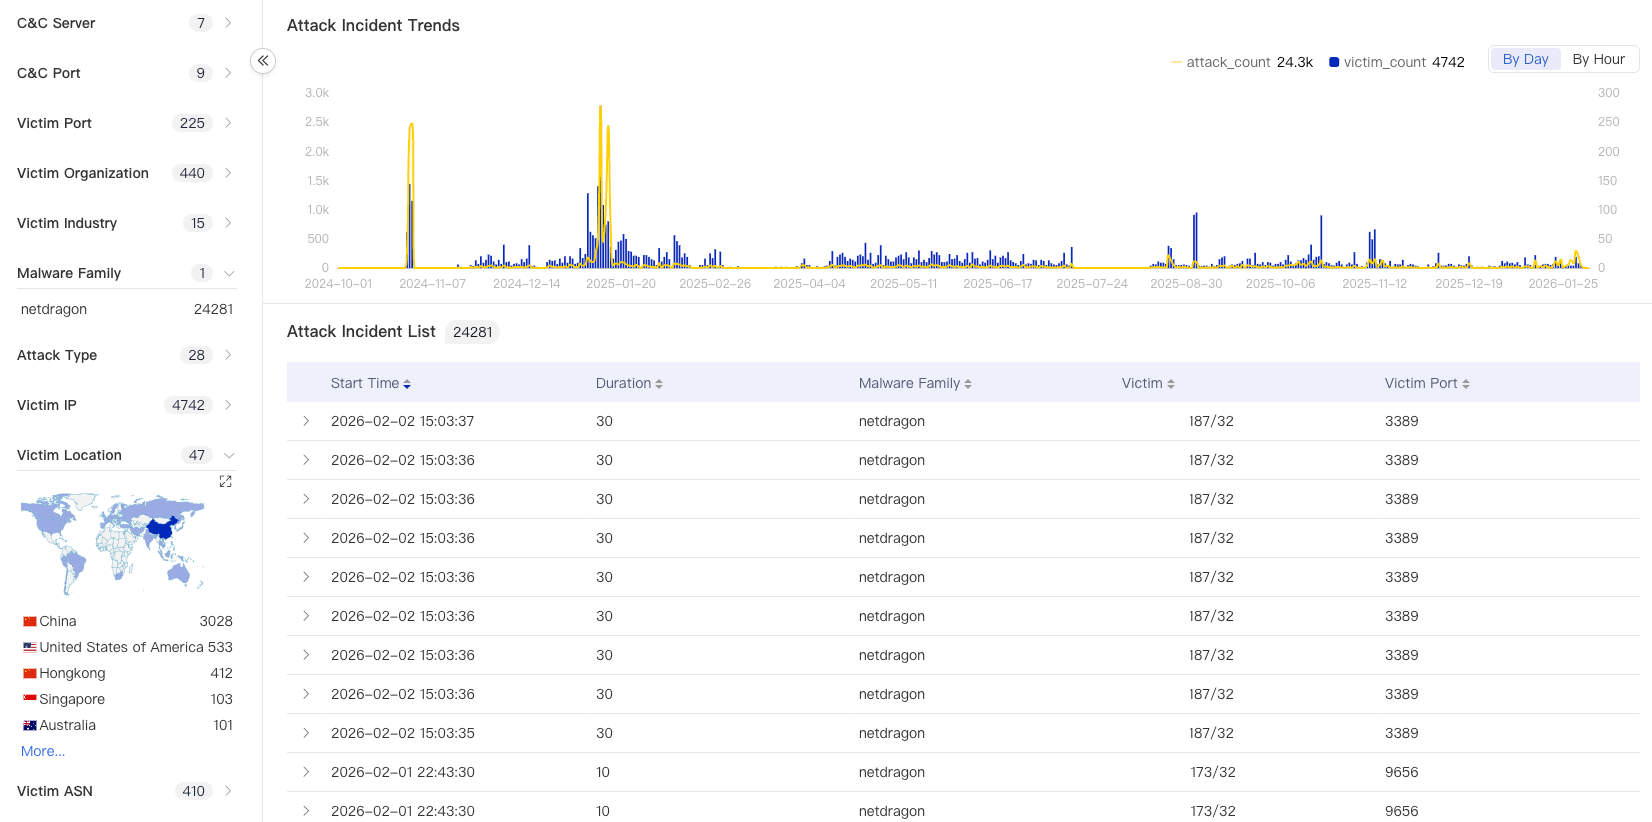Open the C&C Server filter arrow
This screenshot has width=1652, height=822.
tap(228, 23)
